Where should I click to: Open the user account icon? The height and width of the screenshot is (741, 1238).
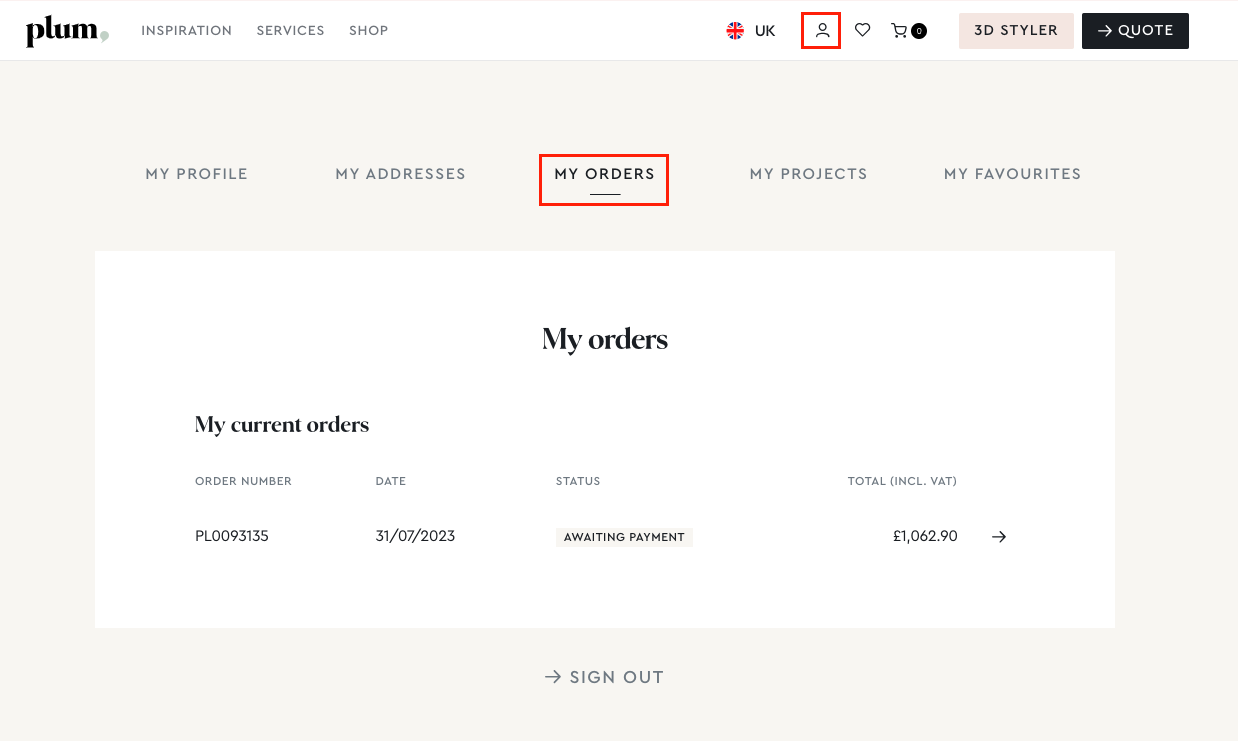822,30
